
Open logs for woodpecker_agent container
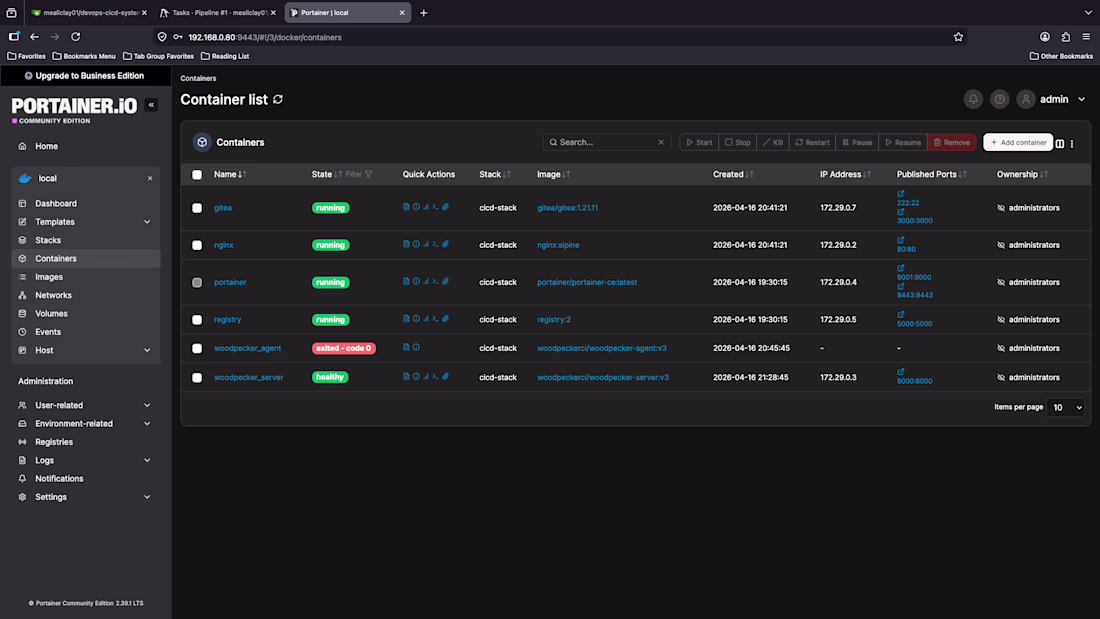(x=406, y=347)
